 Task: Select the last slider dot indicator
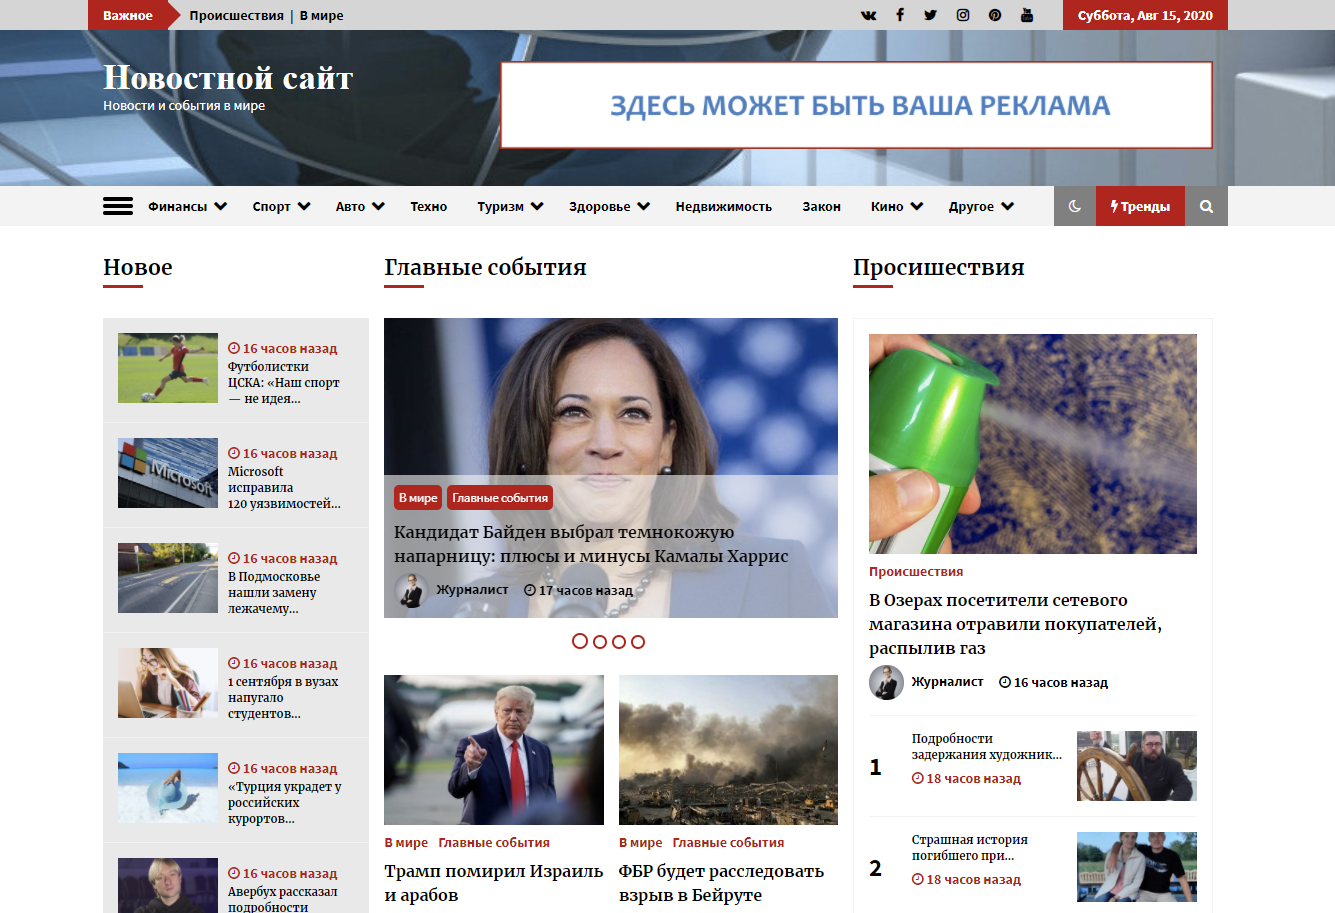coord(638,641)
